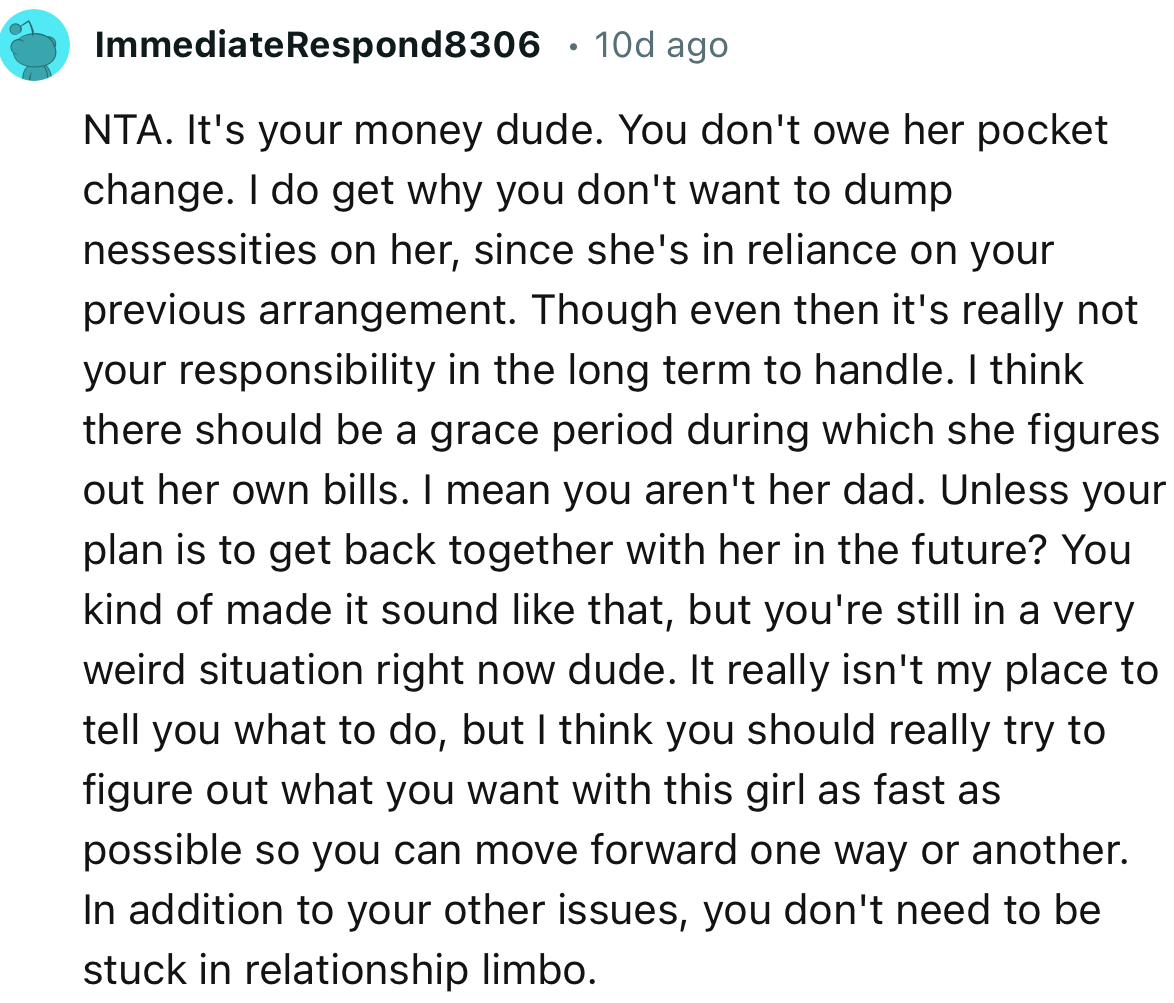Click the Reddit snoo avatar icon

(36, 46)
